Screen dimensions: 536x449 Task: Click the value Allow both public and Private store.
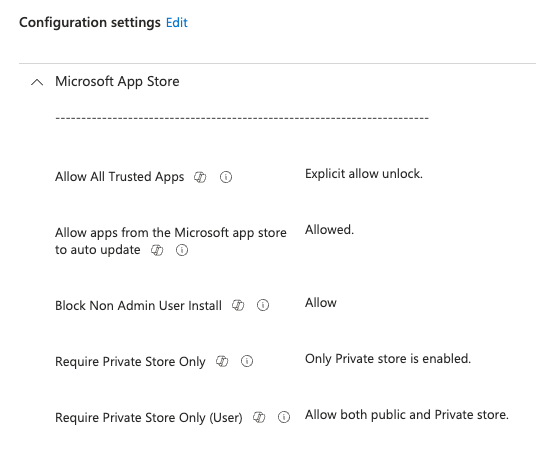click(407, 415)
